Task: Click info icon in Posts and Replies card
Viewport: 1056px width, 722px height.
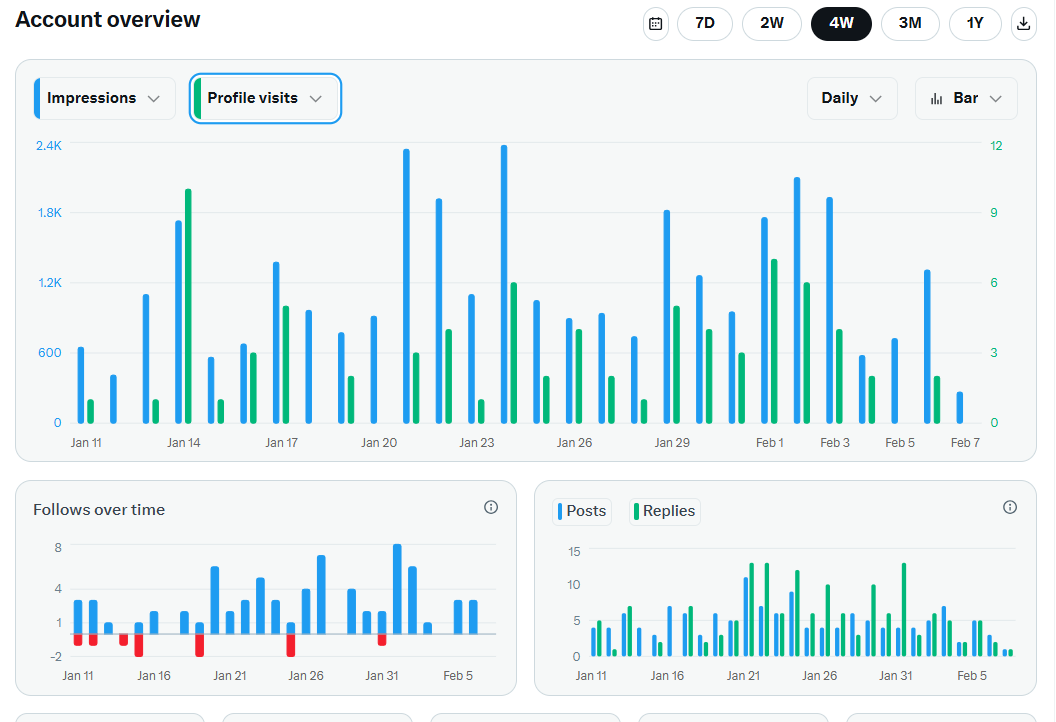Action: point(1010,507)
